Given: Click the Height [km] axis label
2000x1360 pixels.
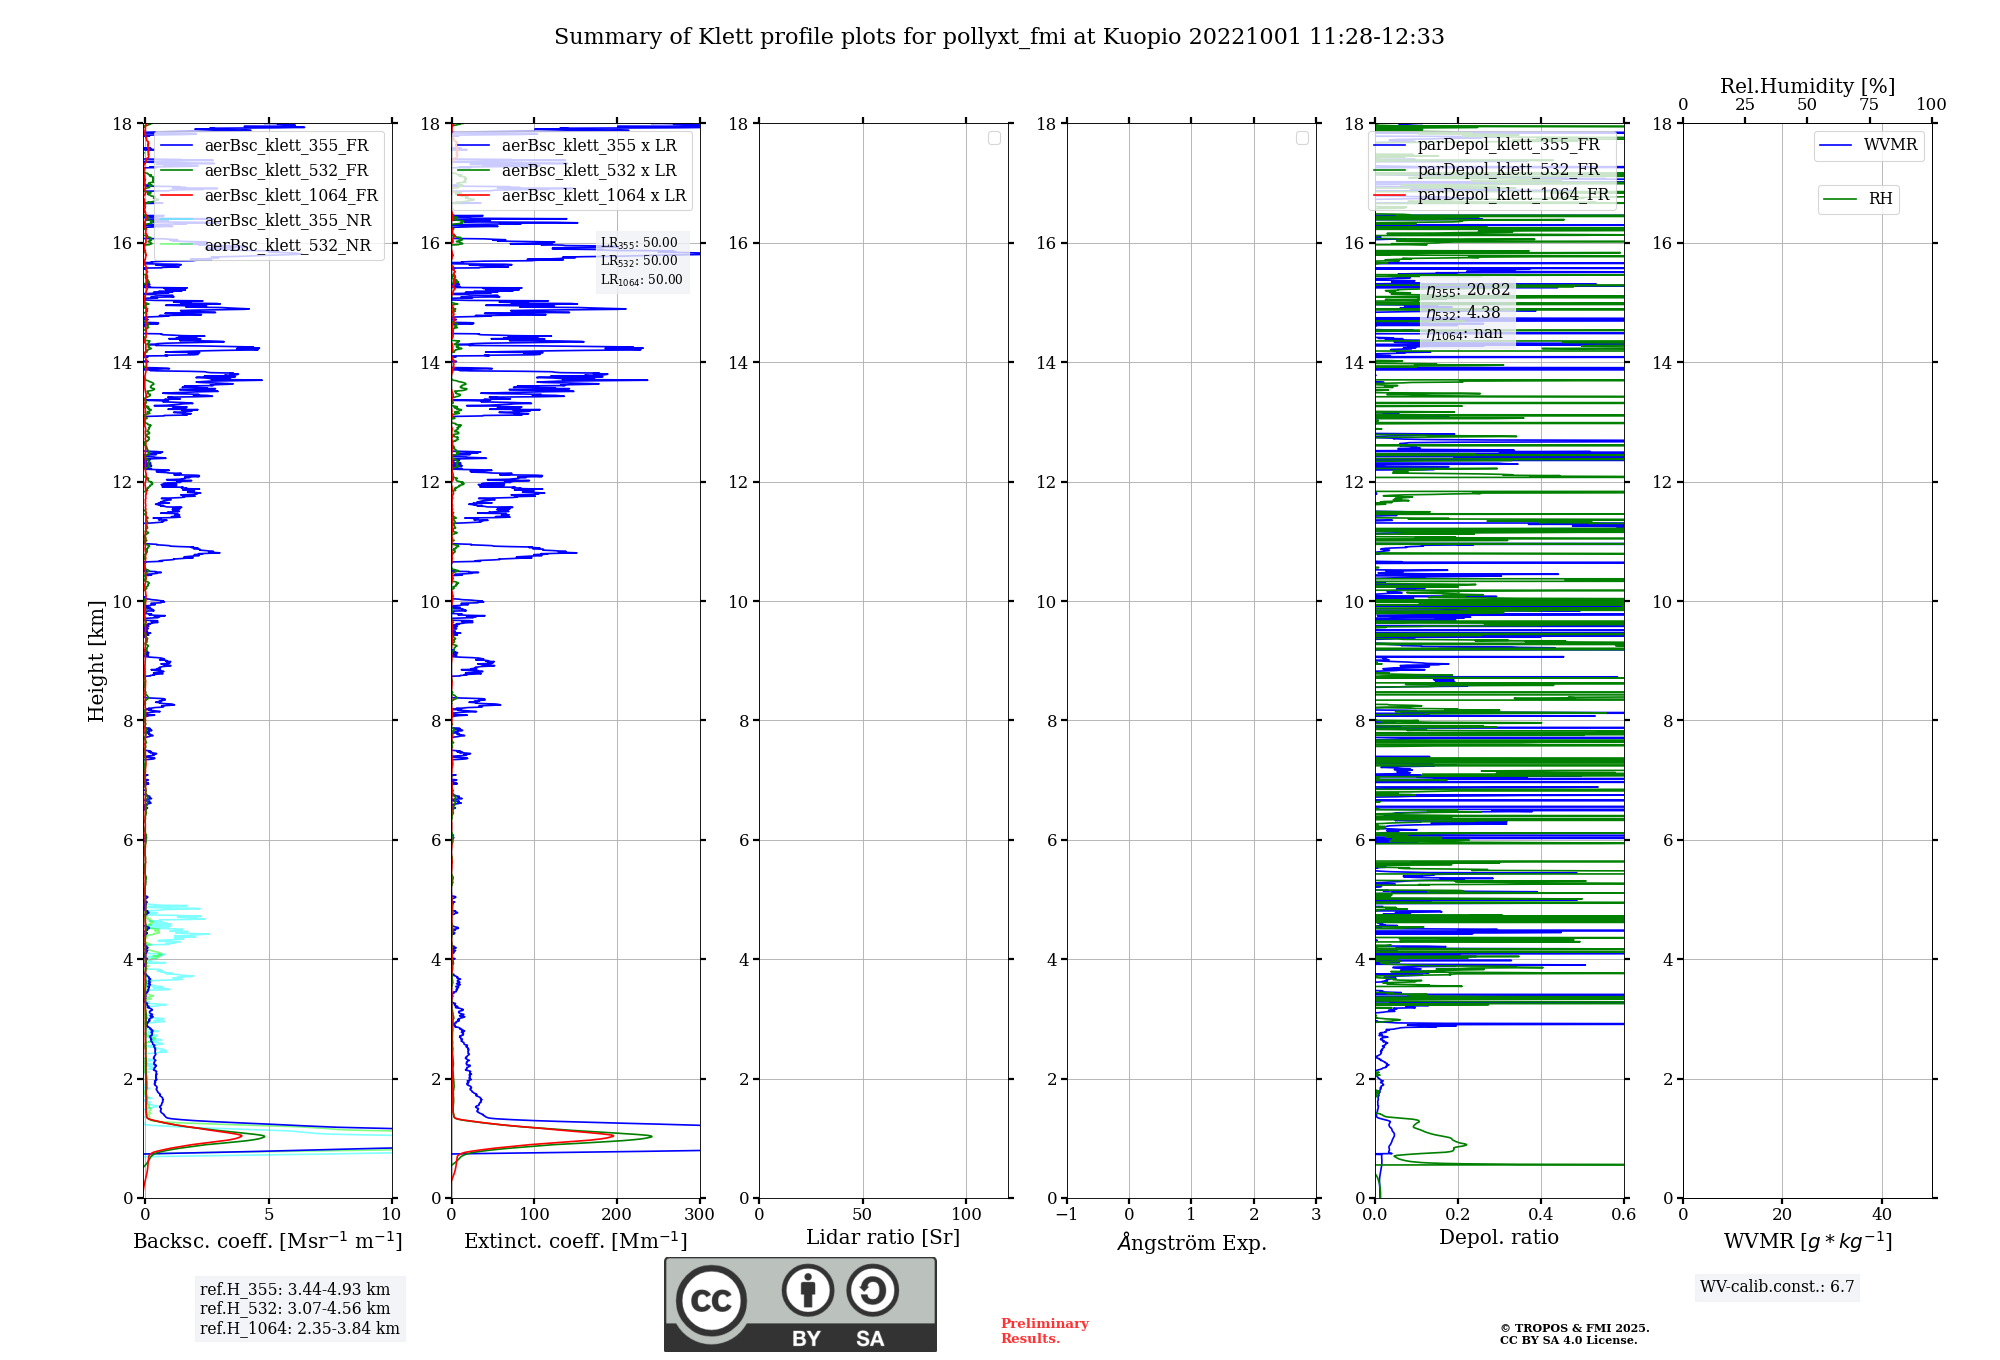Looking at the screenshot, I should [96, 660].
